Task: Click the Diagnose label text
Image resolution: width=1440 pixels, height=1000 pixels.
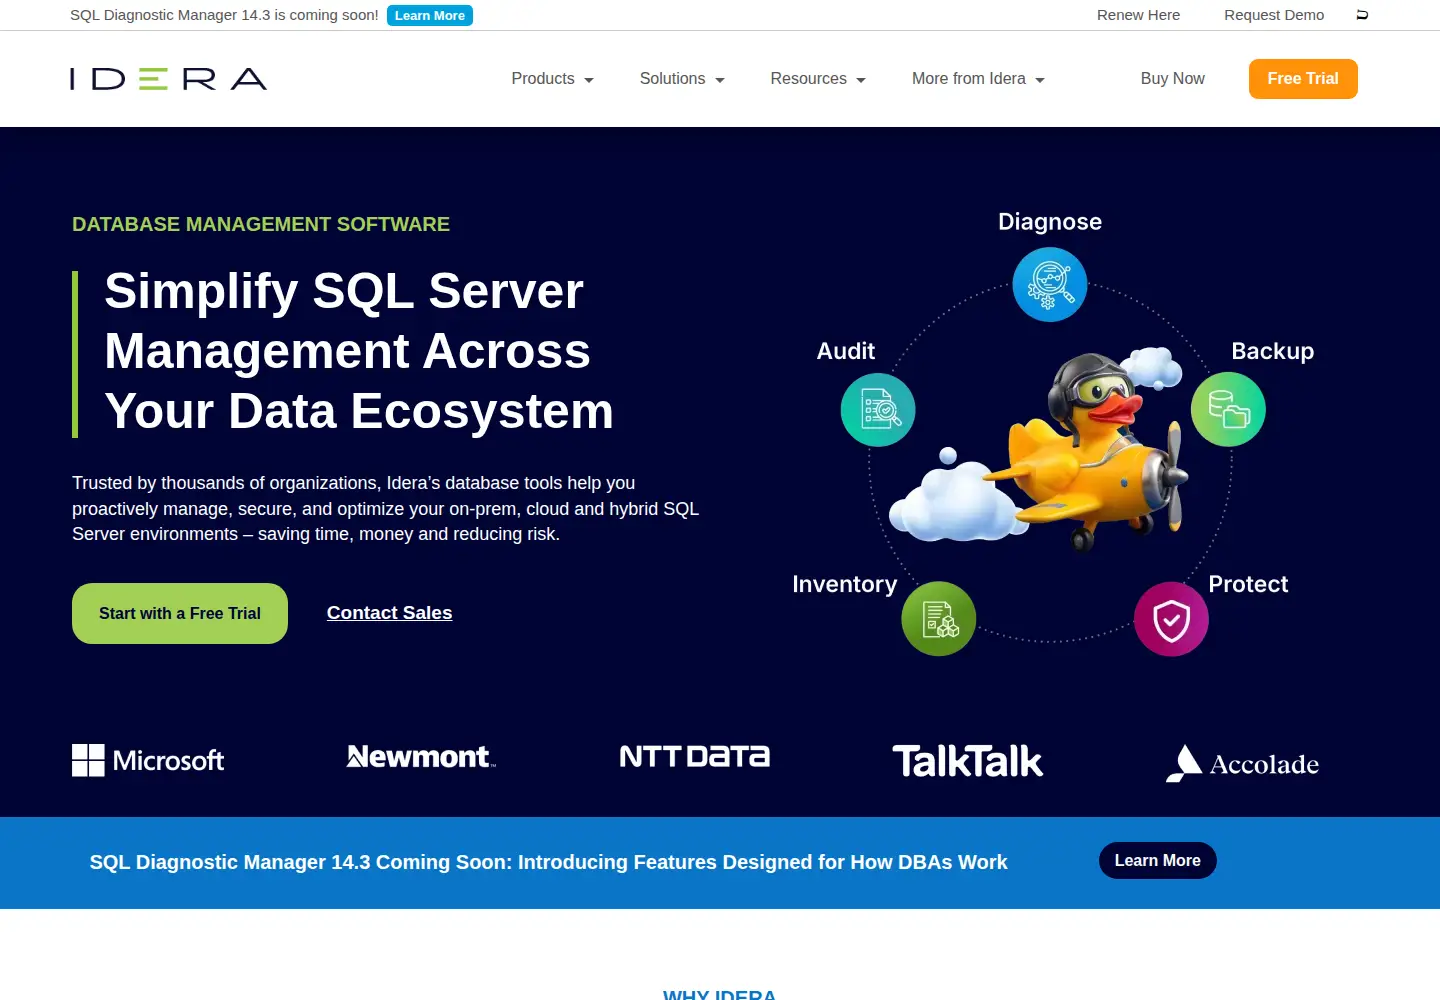Action: pyautogui.click(x=1050, y=222)
